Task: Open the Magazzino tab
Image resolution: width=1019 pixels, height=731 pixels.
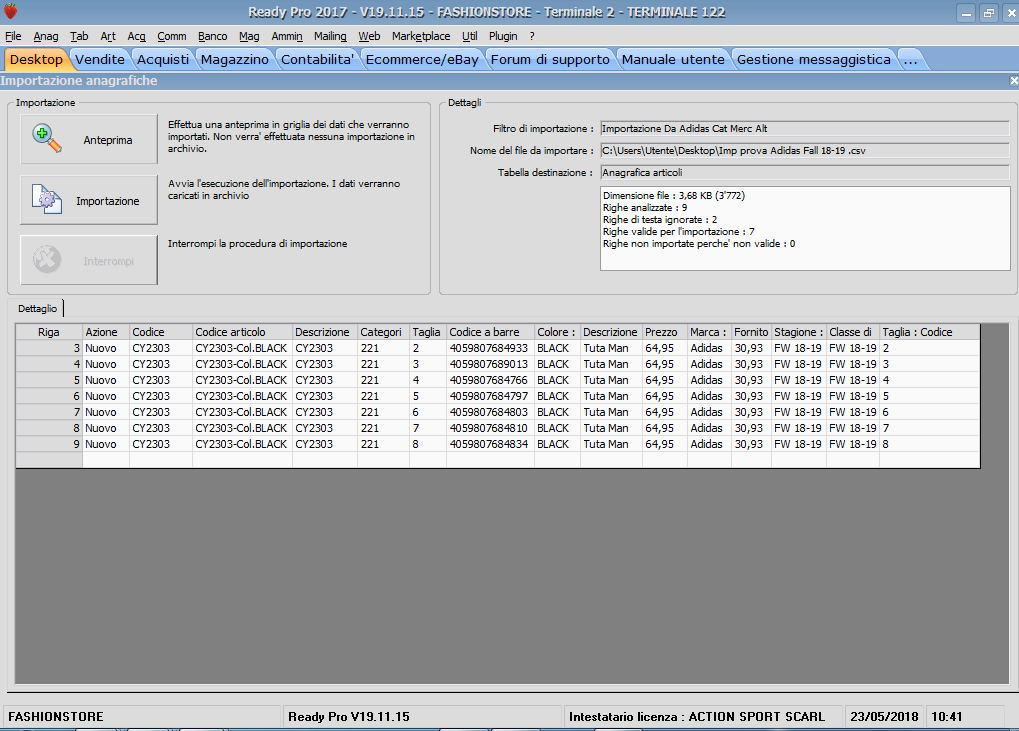Action: 234,60
